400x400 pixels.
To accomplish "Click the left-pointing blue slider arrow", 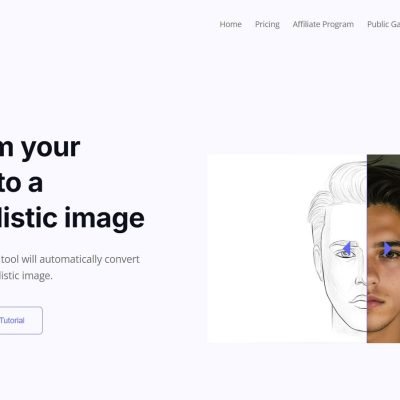I will (347, 249).
